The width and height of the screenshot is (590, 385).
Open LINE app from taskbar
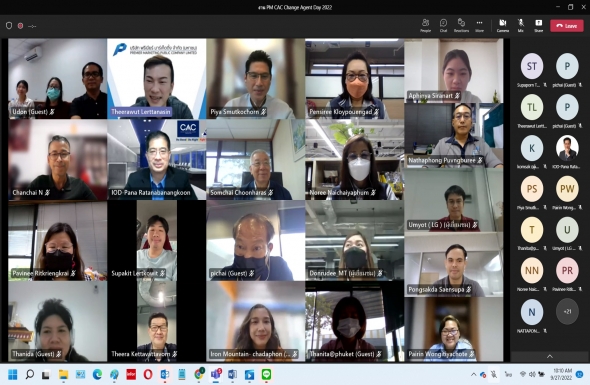click(x=266, y=374)
